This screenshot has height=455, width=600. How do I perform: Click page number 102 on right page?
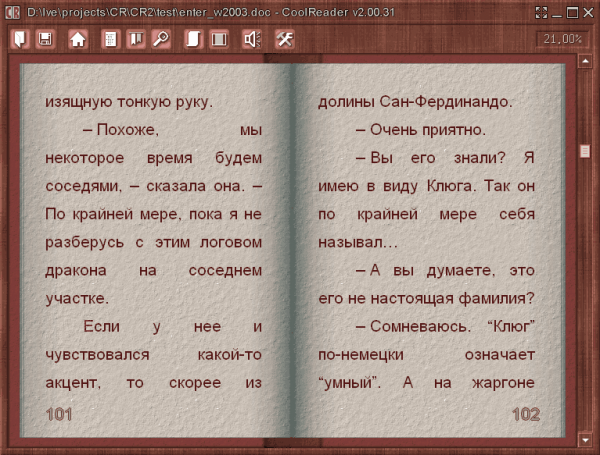point(526,413)
